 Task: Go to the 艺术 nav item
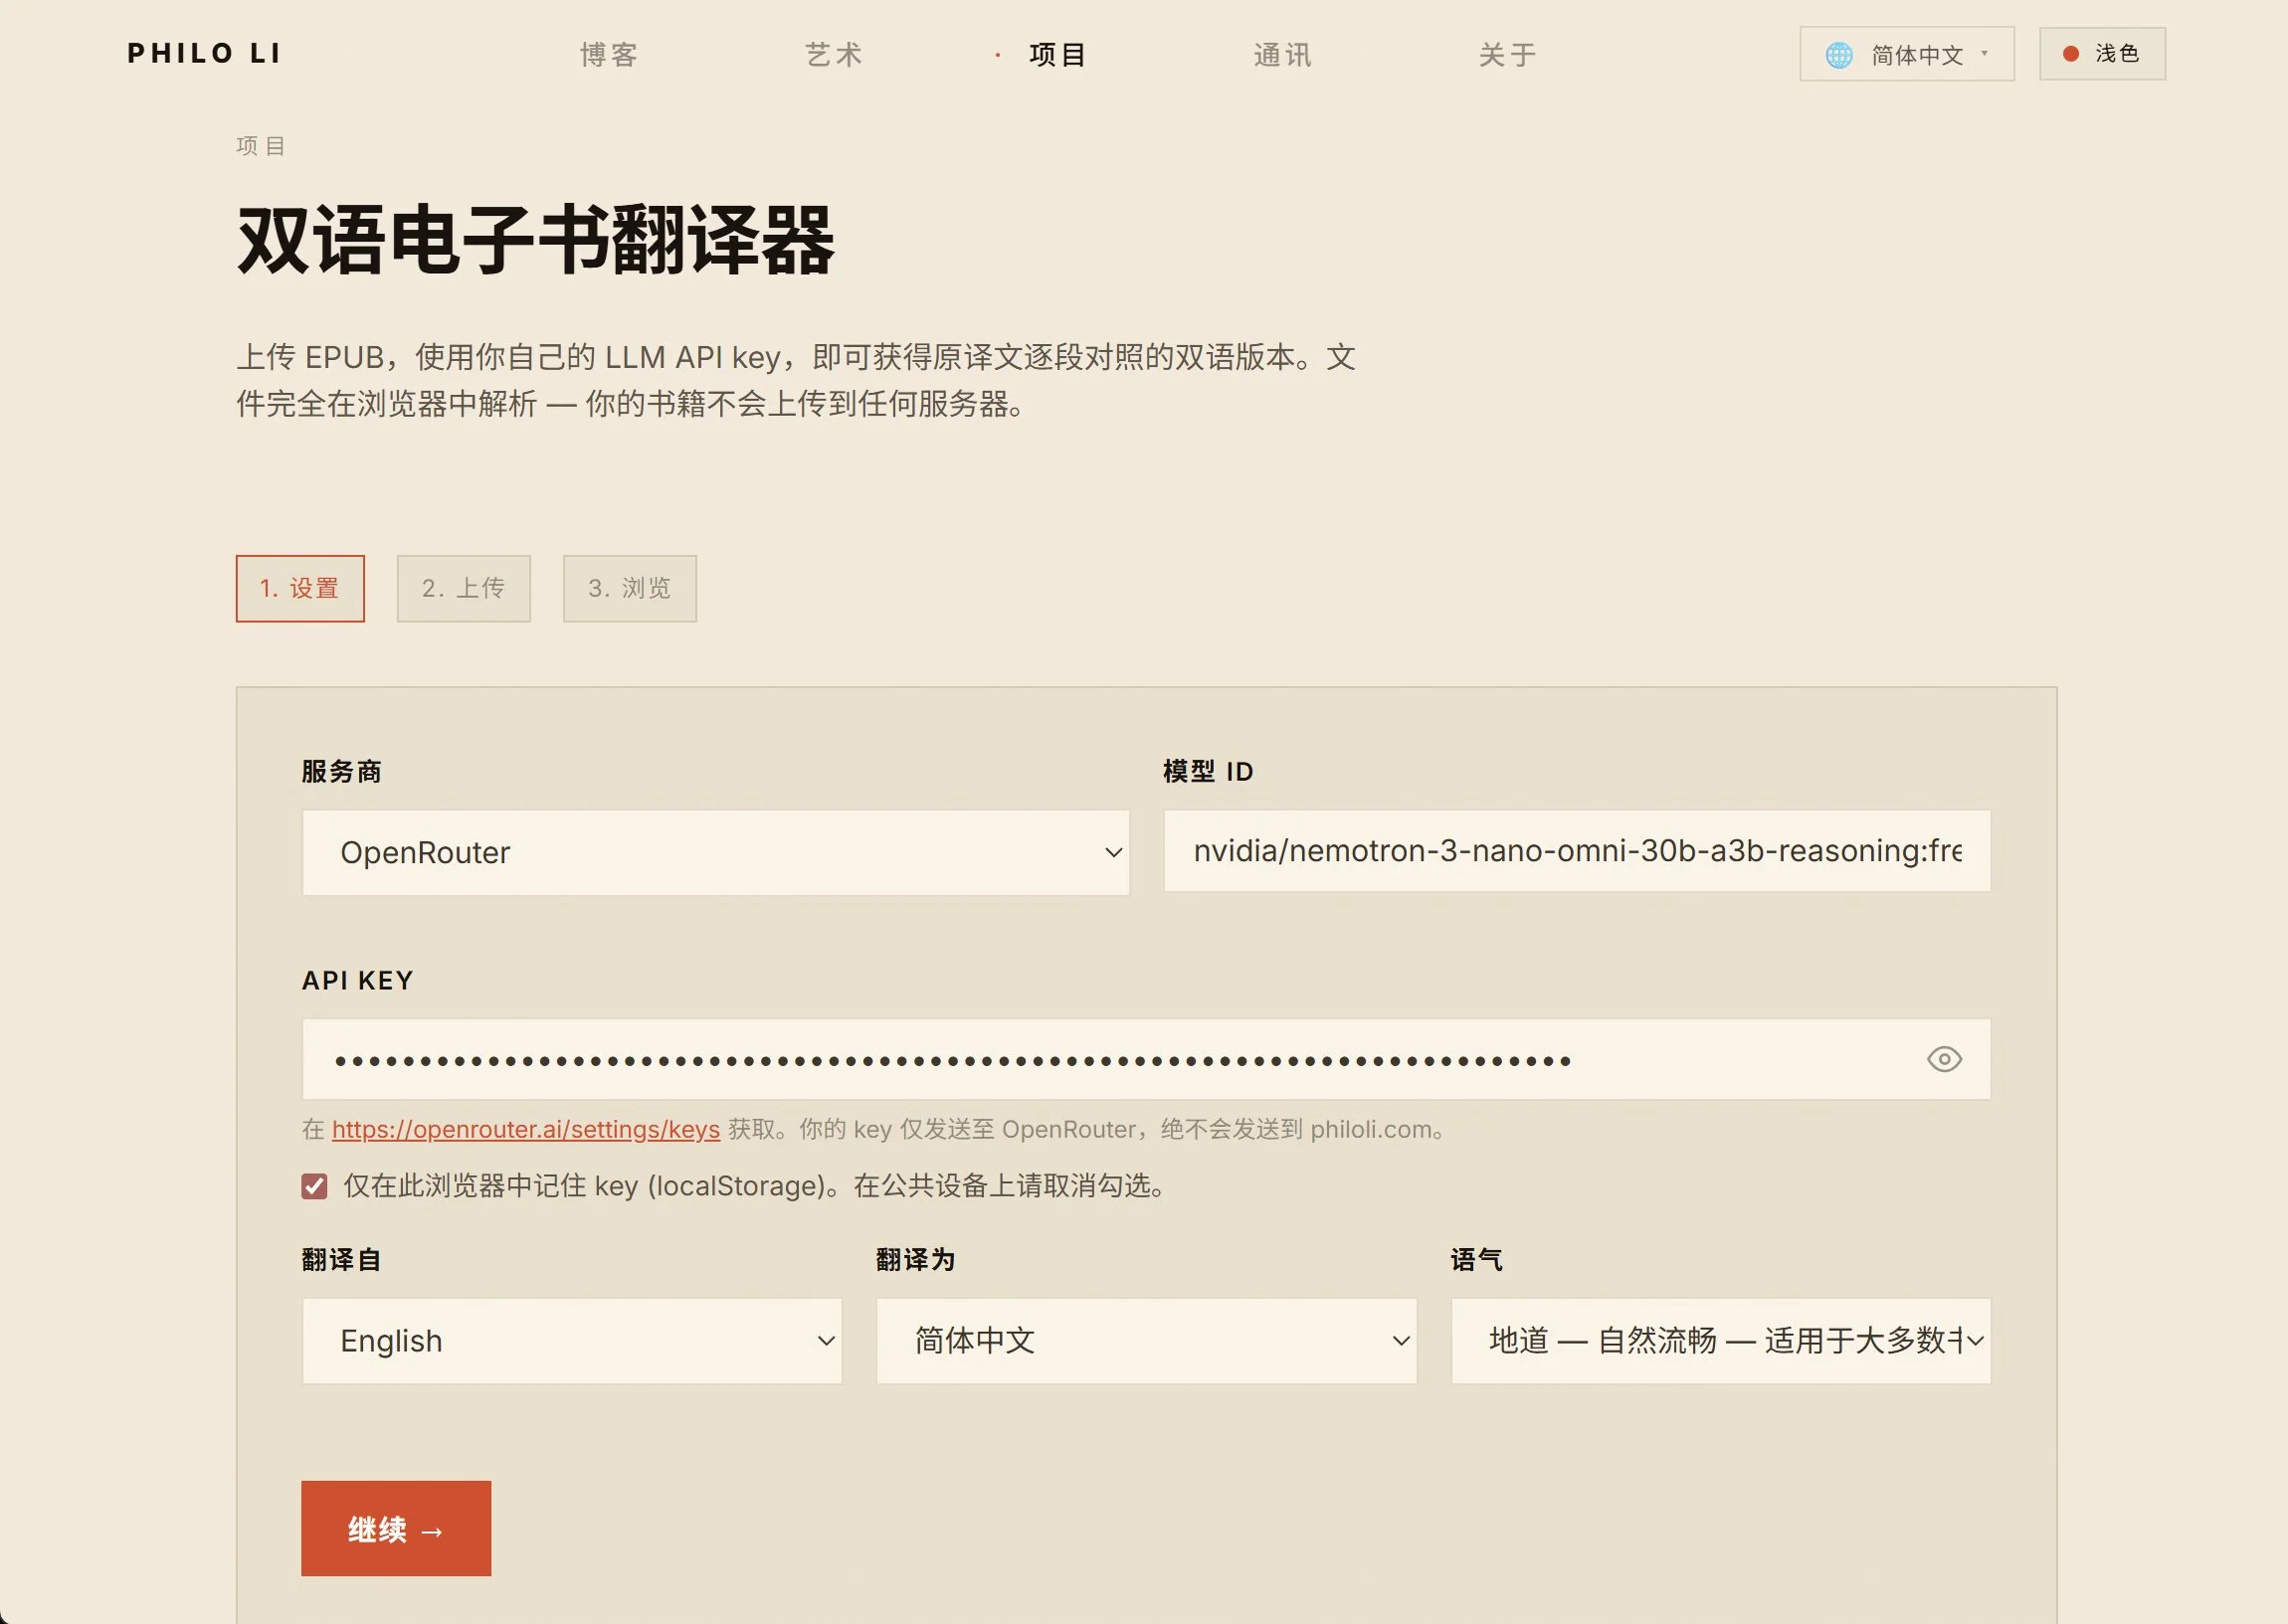tap(834, 55)
